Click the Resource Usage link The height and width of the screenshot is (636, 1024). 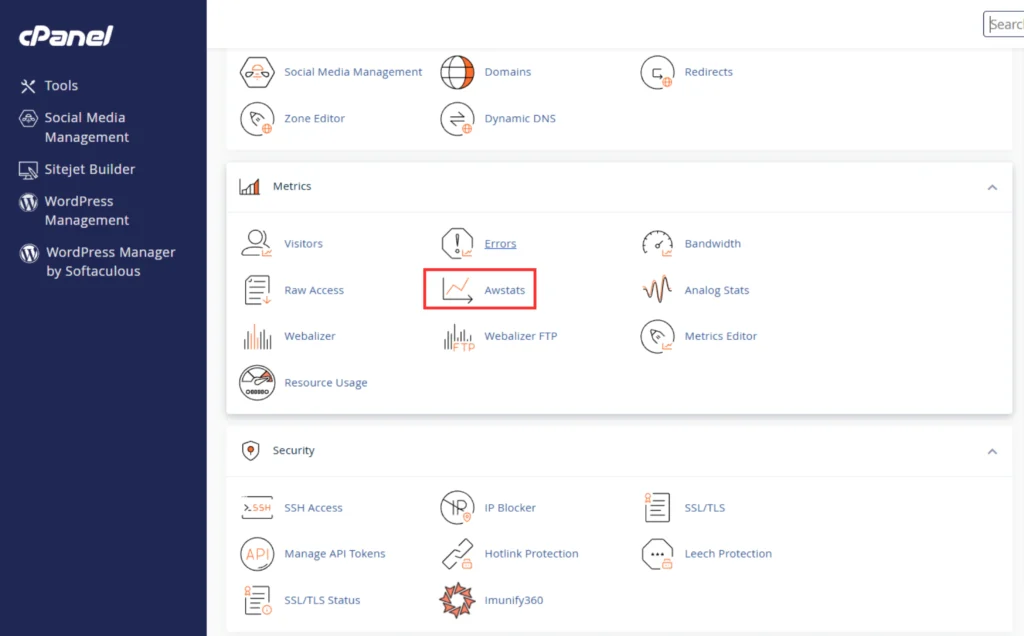[x=325, y=383]
